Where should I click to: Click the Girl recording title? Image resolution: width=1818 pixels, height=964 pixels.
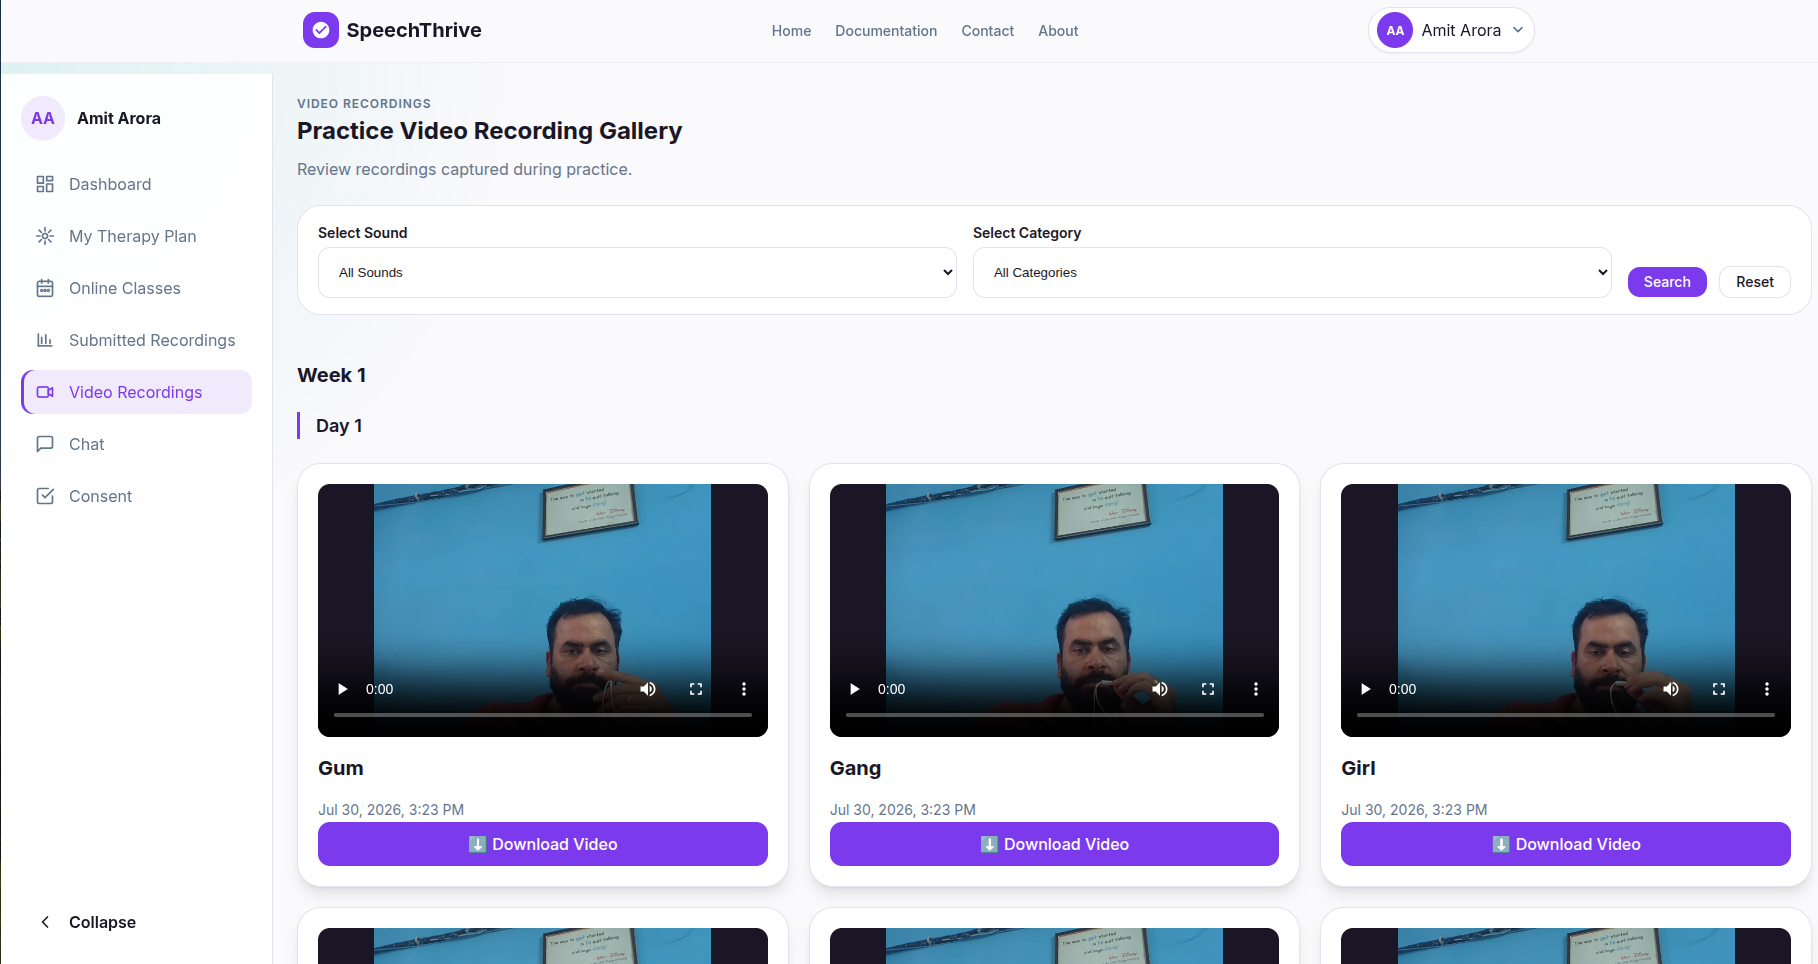(1358, 768)
